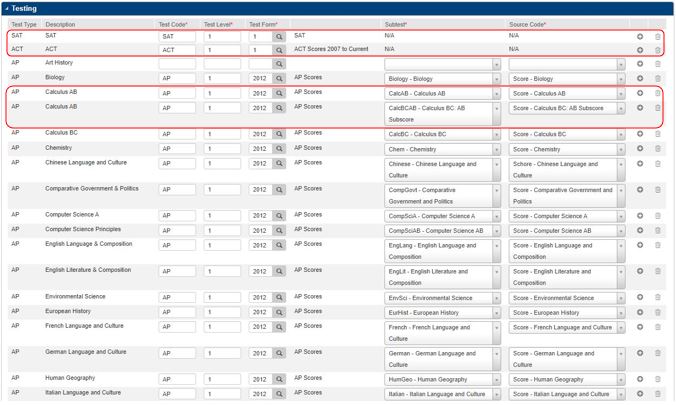Click the add icon for Environmental Science
Image resolution: width=676 pixels, height=405 pixels.
pos(640,297)
